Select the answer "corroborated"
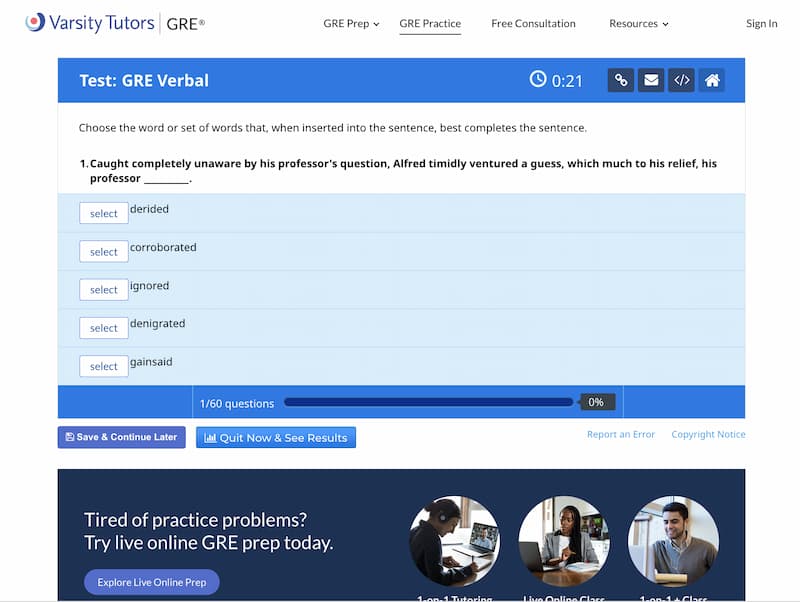This screenshot has height=602, width=800. pos(104,252)
